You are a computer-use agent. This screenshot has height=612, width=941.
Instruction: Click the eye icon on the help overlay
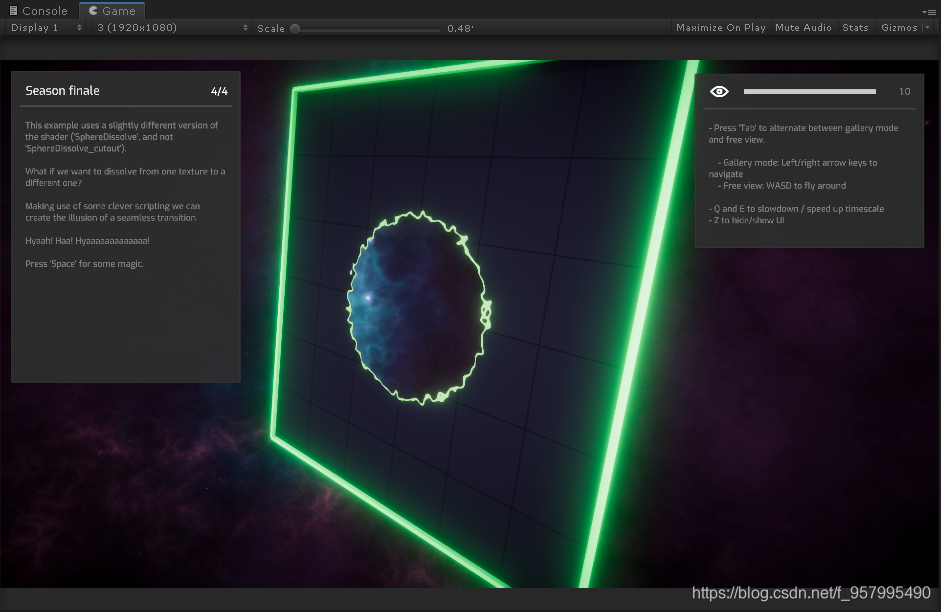719,91
